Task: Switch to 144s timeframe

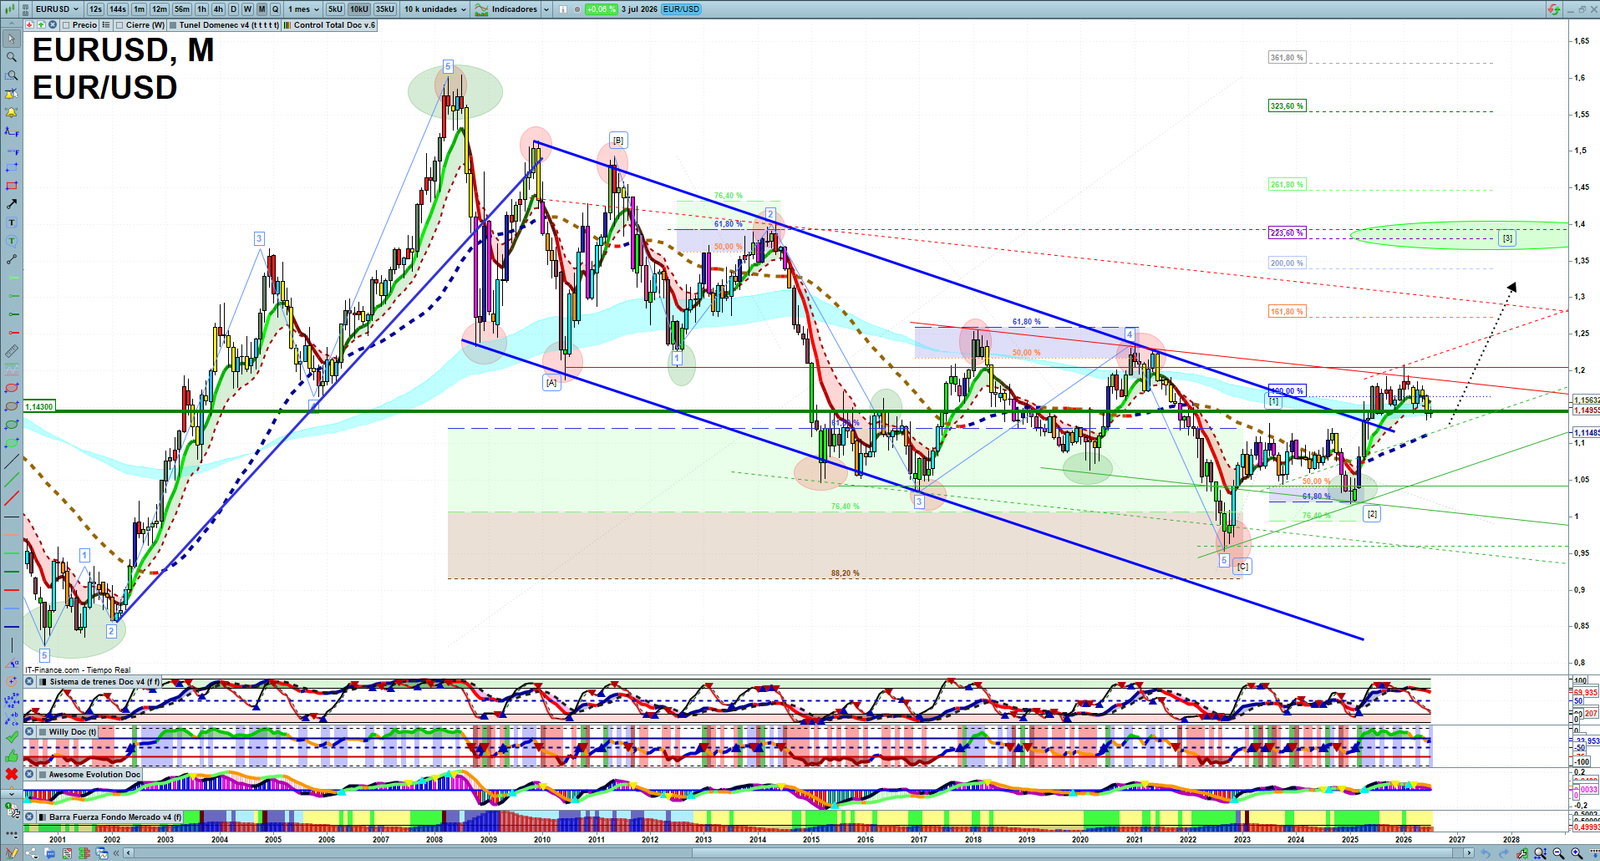Action: point(117,9)
